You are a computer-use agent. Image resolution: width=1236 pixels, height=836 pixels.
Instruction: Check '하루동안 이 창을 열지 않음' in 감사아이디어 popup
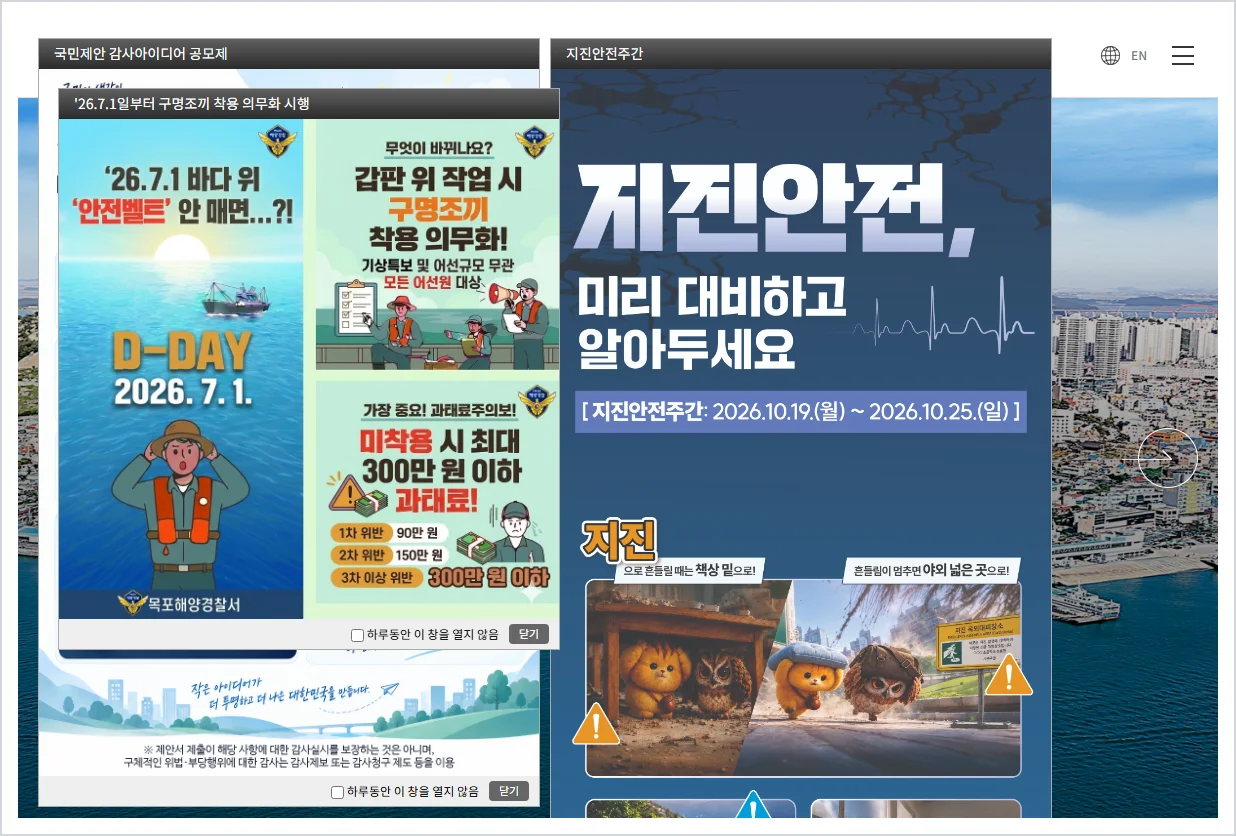[x=337, y=792]
